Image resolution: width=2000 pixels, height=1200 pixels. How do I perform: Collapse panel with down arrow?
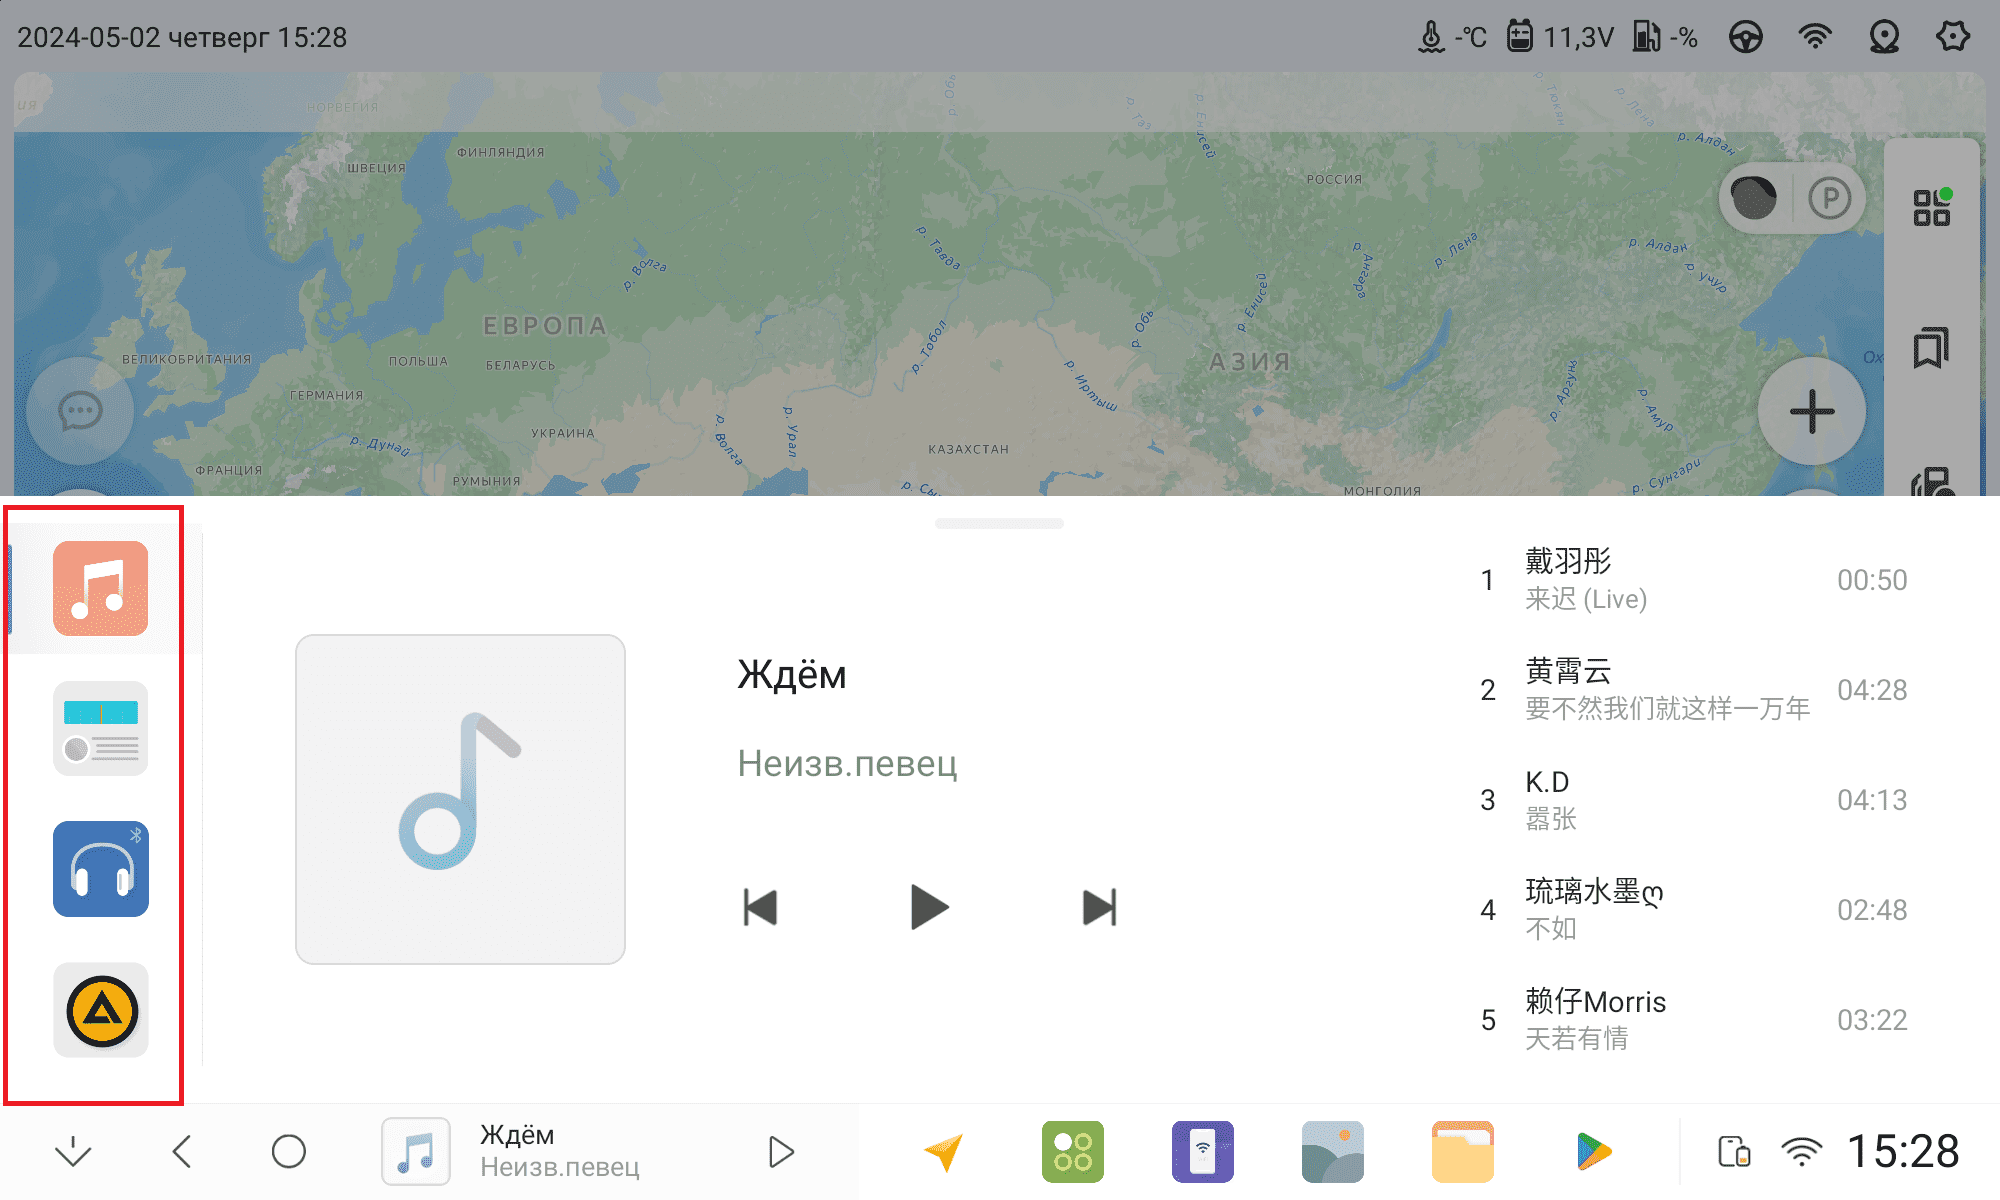point(73,1152)
